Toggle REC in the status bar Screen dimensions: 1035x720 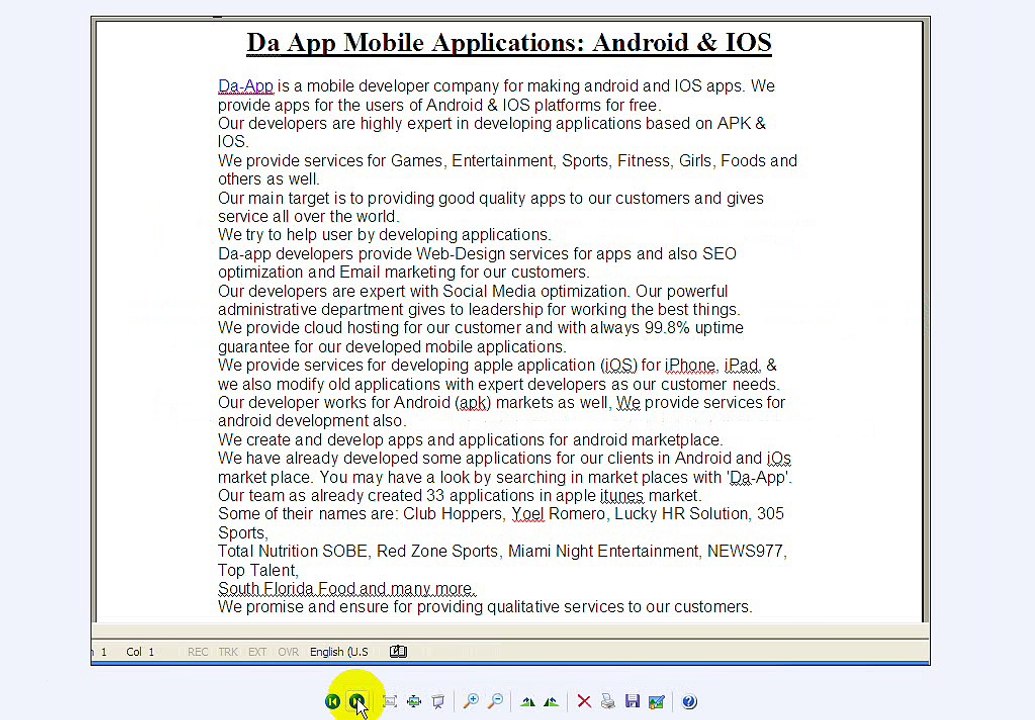point(198,652)
